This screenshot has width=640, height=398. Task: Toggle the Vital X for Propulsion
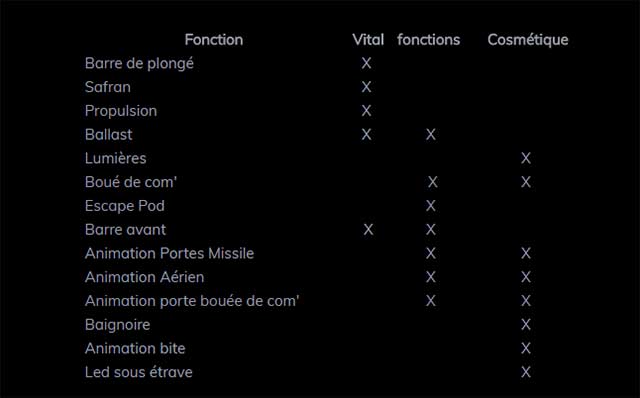pos(366,111)
